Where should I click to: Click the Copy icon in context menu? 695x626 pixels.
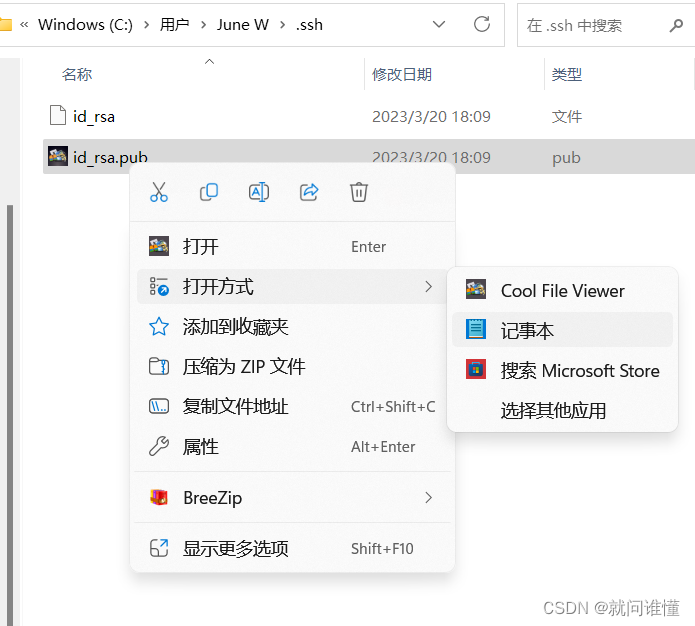coord(209,192)
